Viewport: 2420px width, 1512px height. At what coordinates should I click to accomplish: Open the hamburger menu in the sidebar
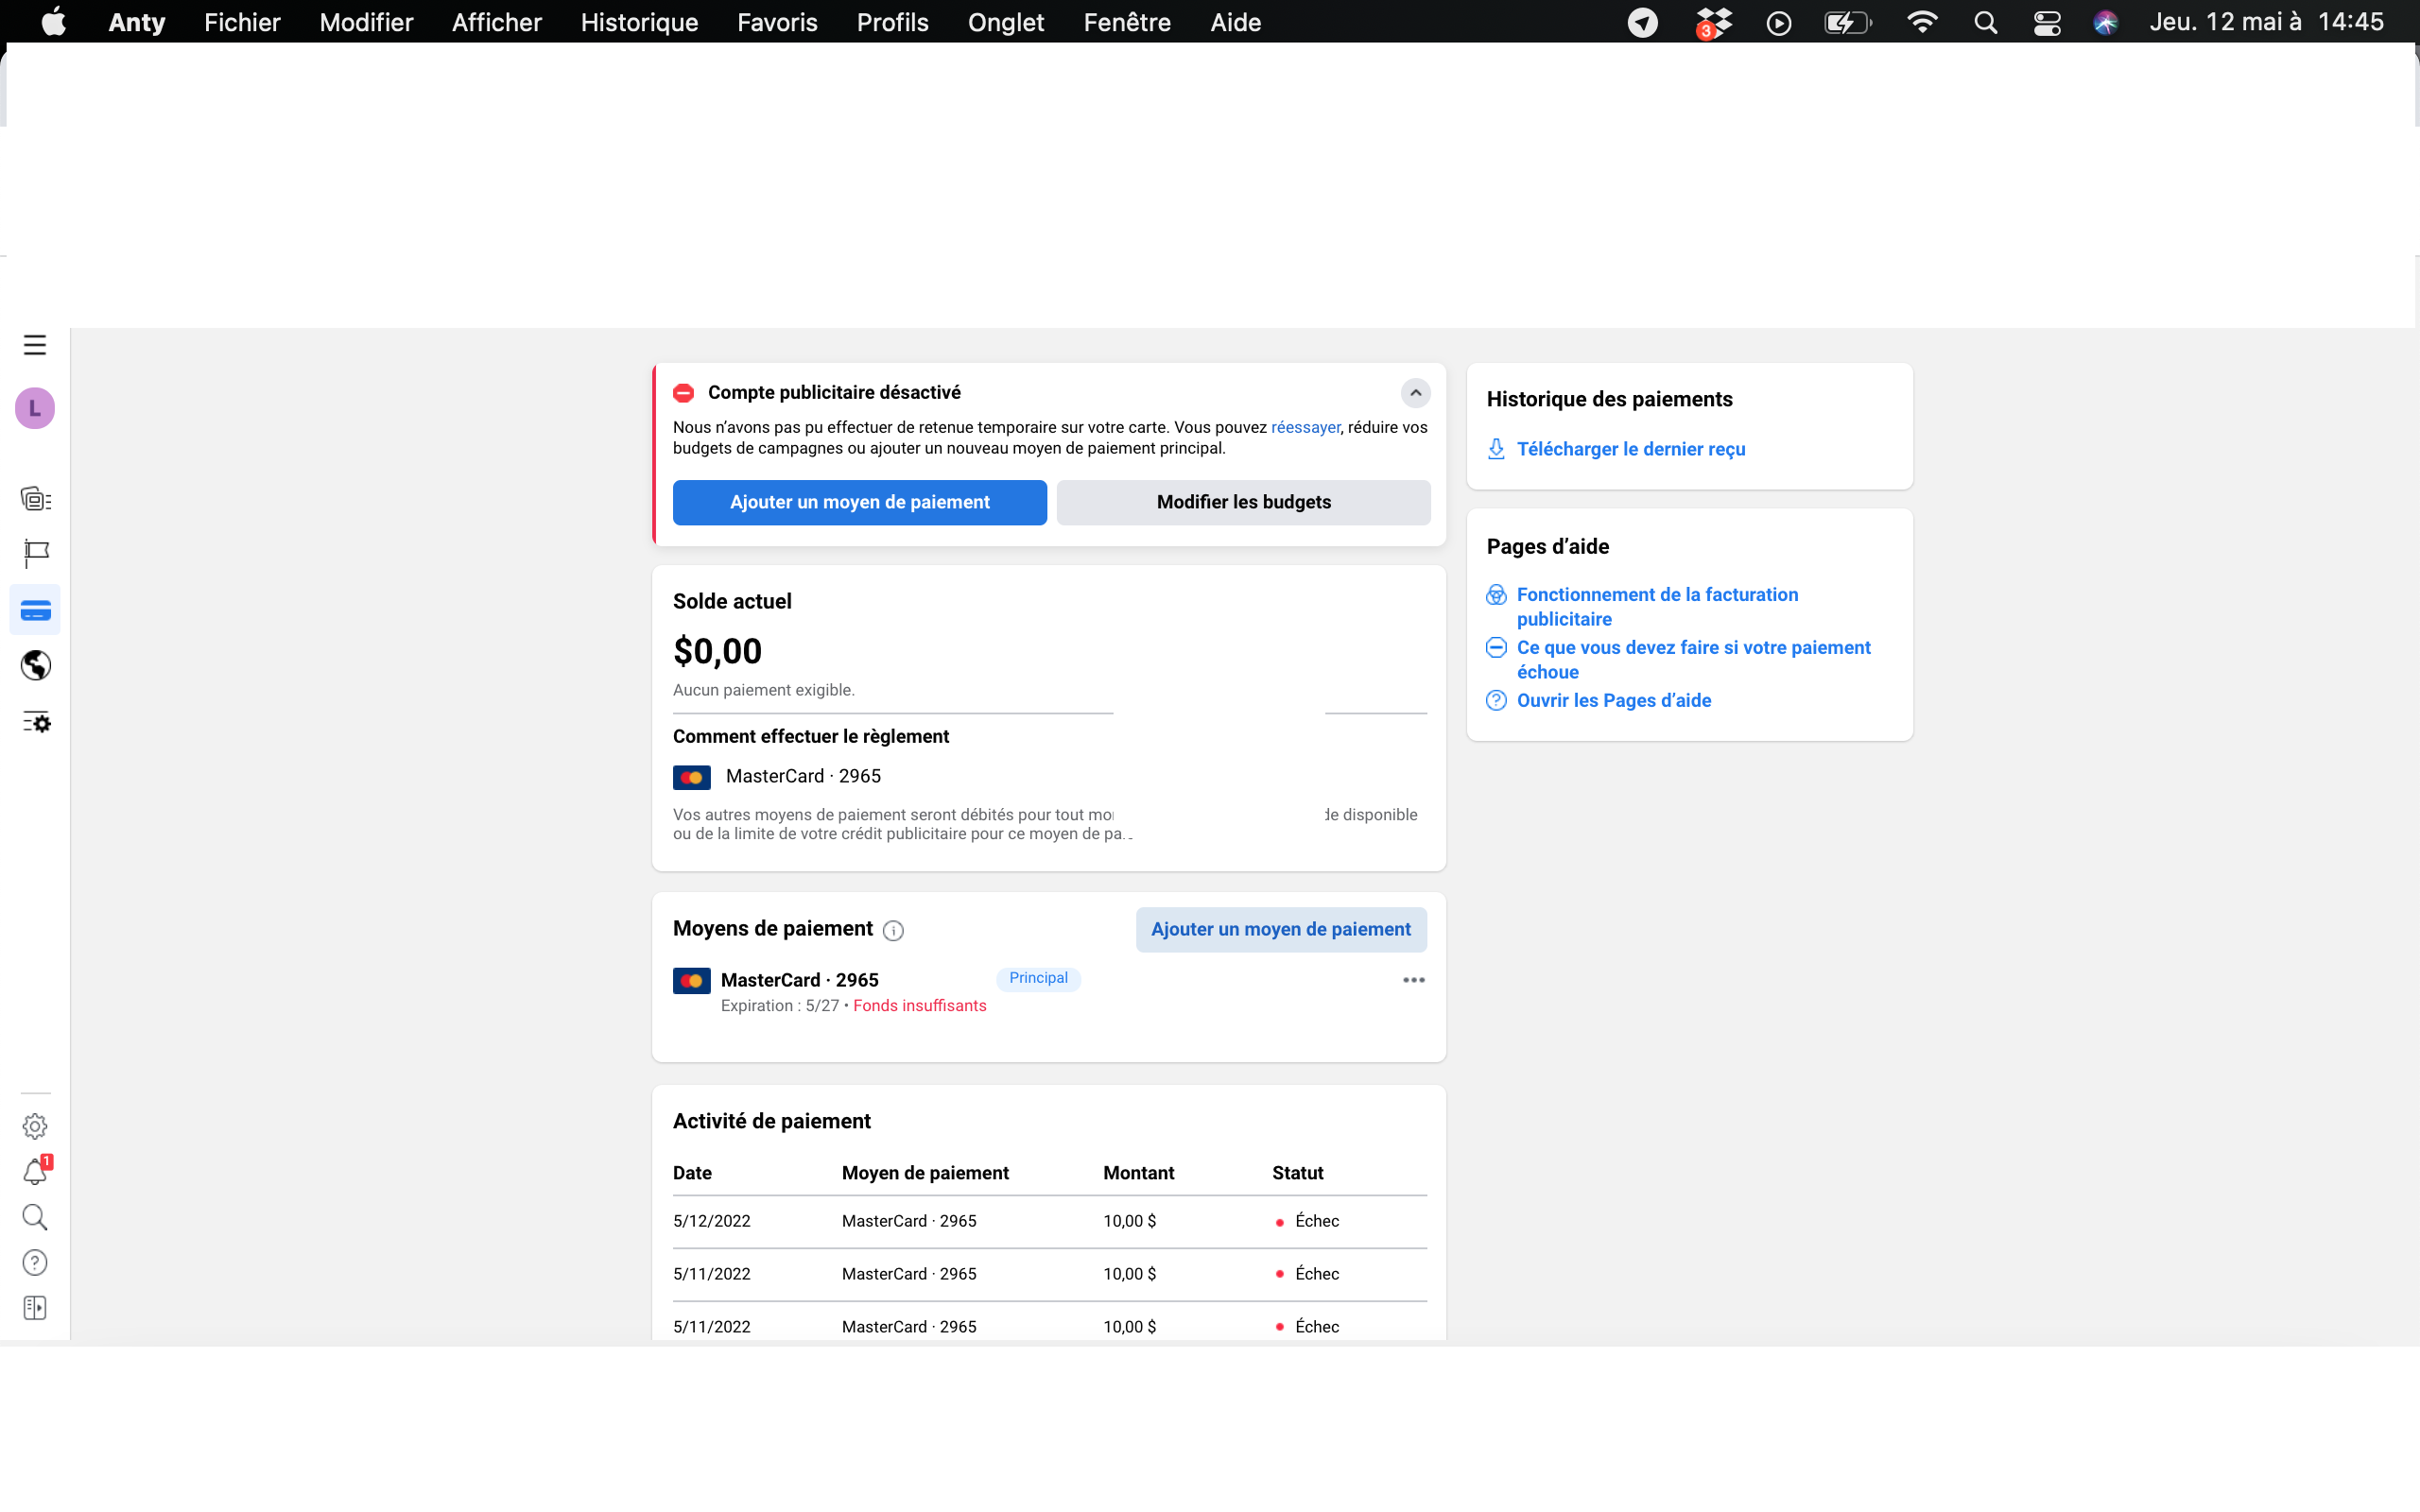pyautogui.click(x=35, y=345)
